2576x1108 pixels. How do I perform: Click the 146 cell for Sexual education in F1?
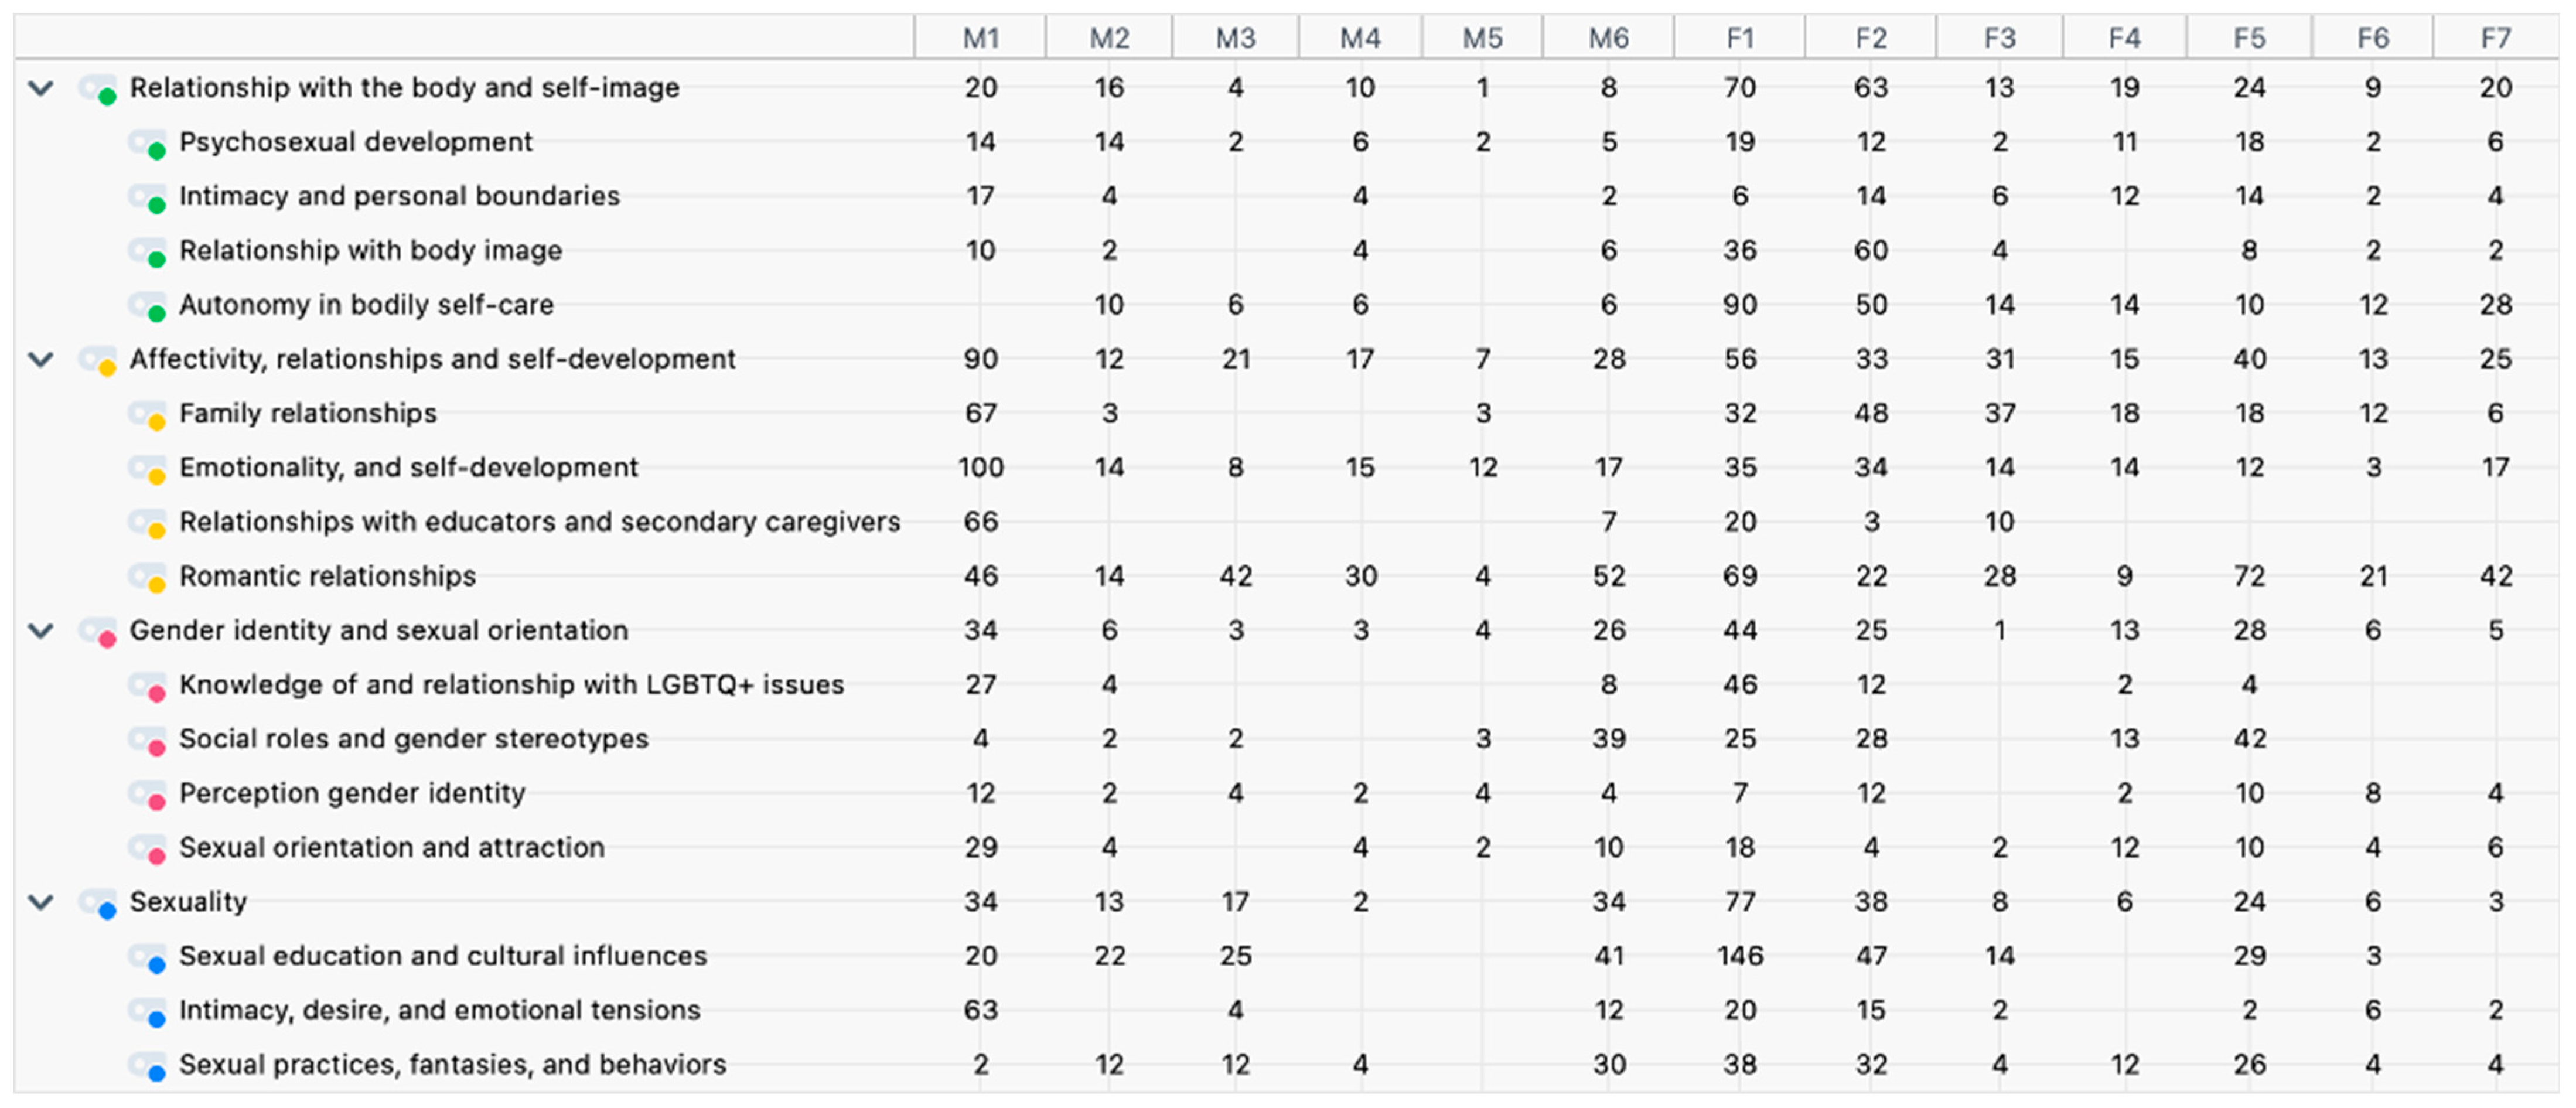(x=1740, y=957)
